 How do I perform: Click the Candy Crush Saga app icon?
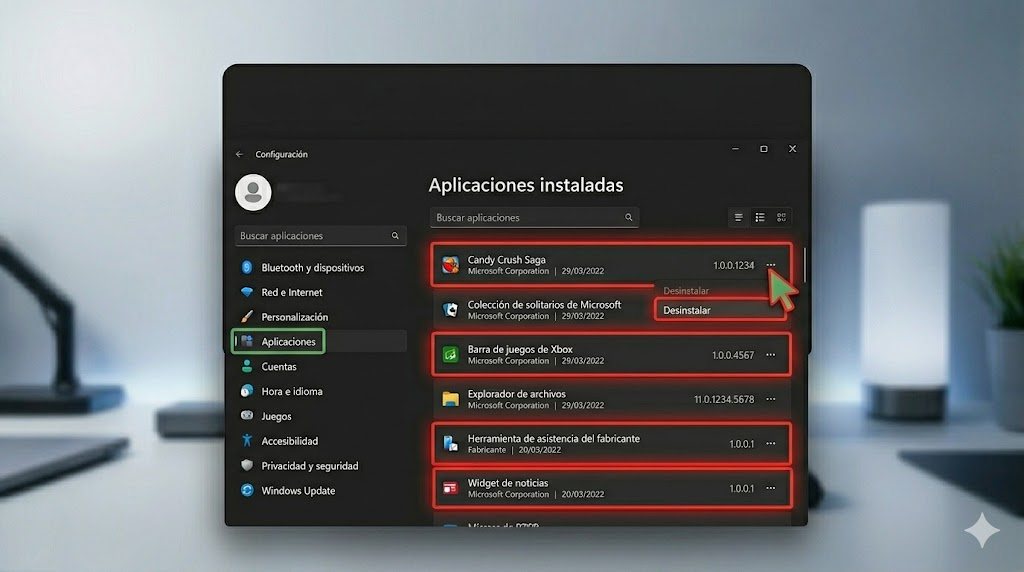[451, 265]
